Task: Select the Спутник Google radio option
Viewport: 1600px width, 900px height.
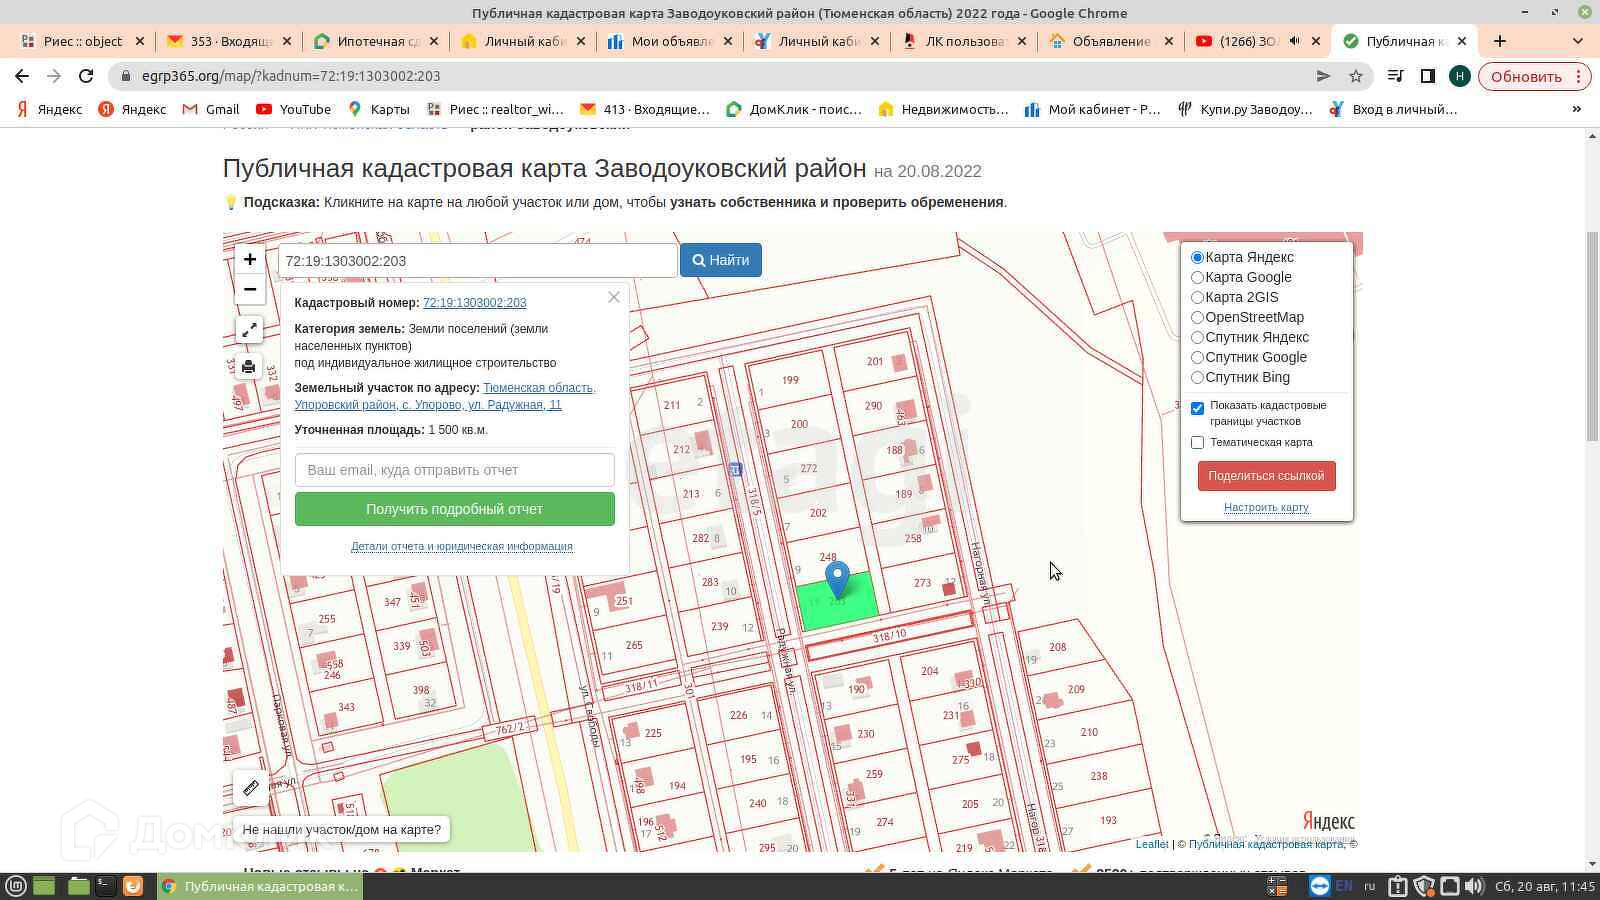Action: tap(1197, 357)
